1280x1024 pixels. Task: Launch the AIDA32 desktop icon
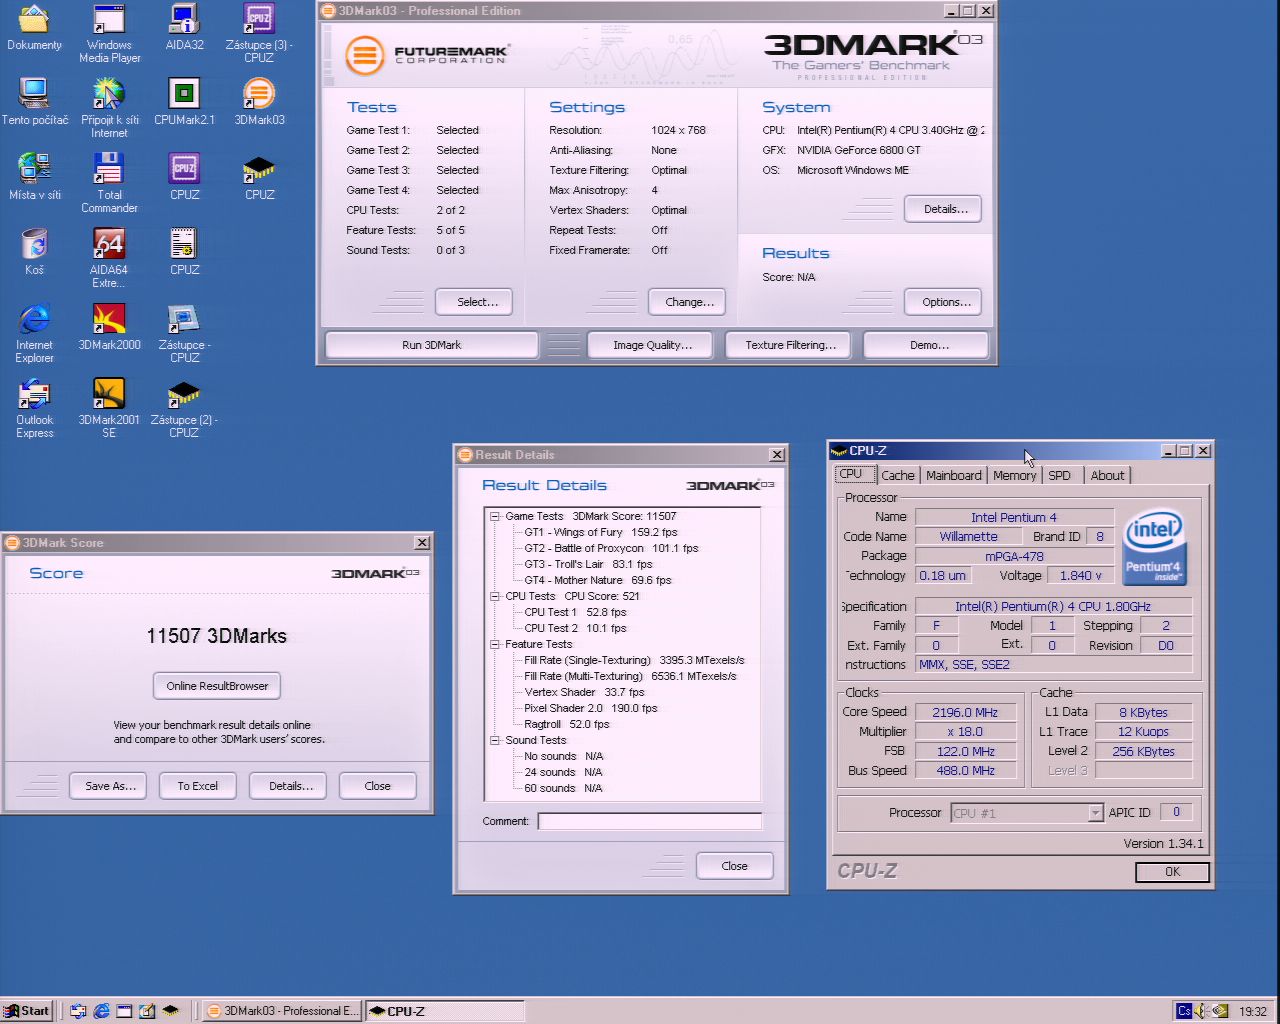(x=184, y=28)
